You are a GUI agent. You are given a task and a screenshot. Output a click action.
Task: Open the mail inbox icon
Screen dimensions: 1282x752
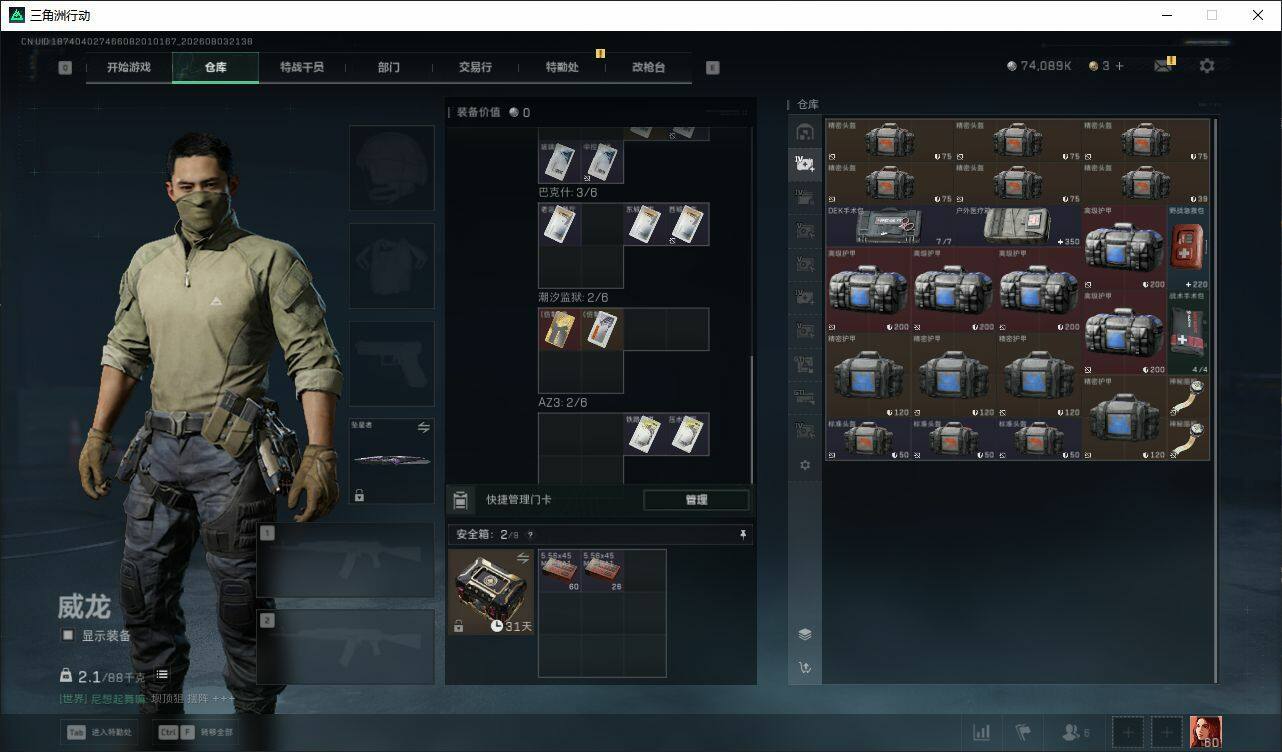(1163, 66)
